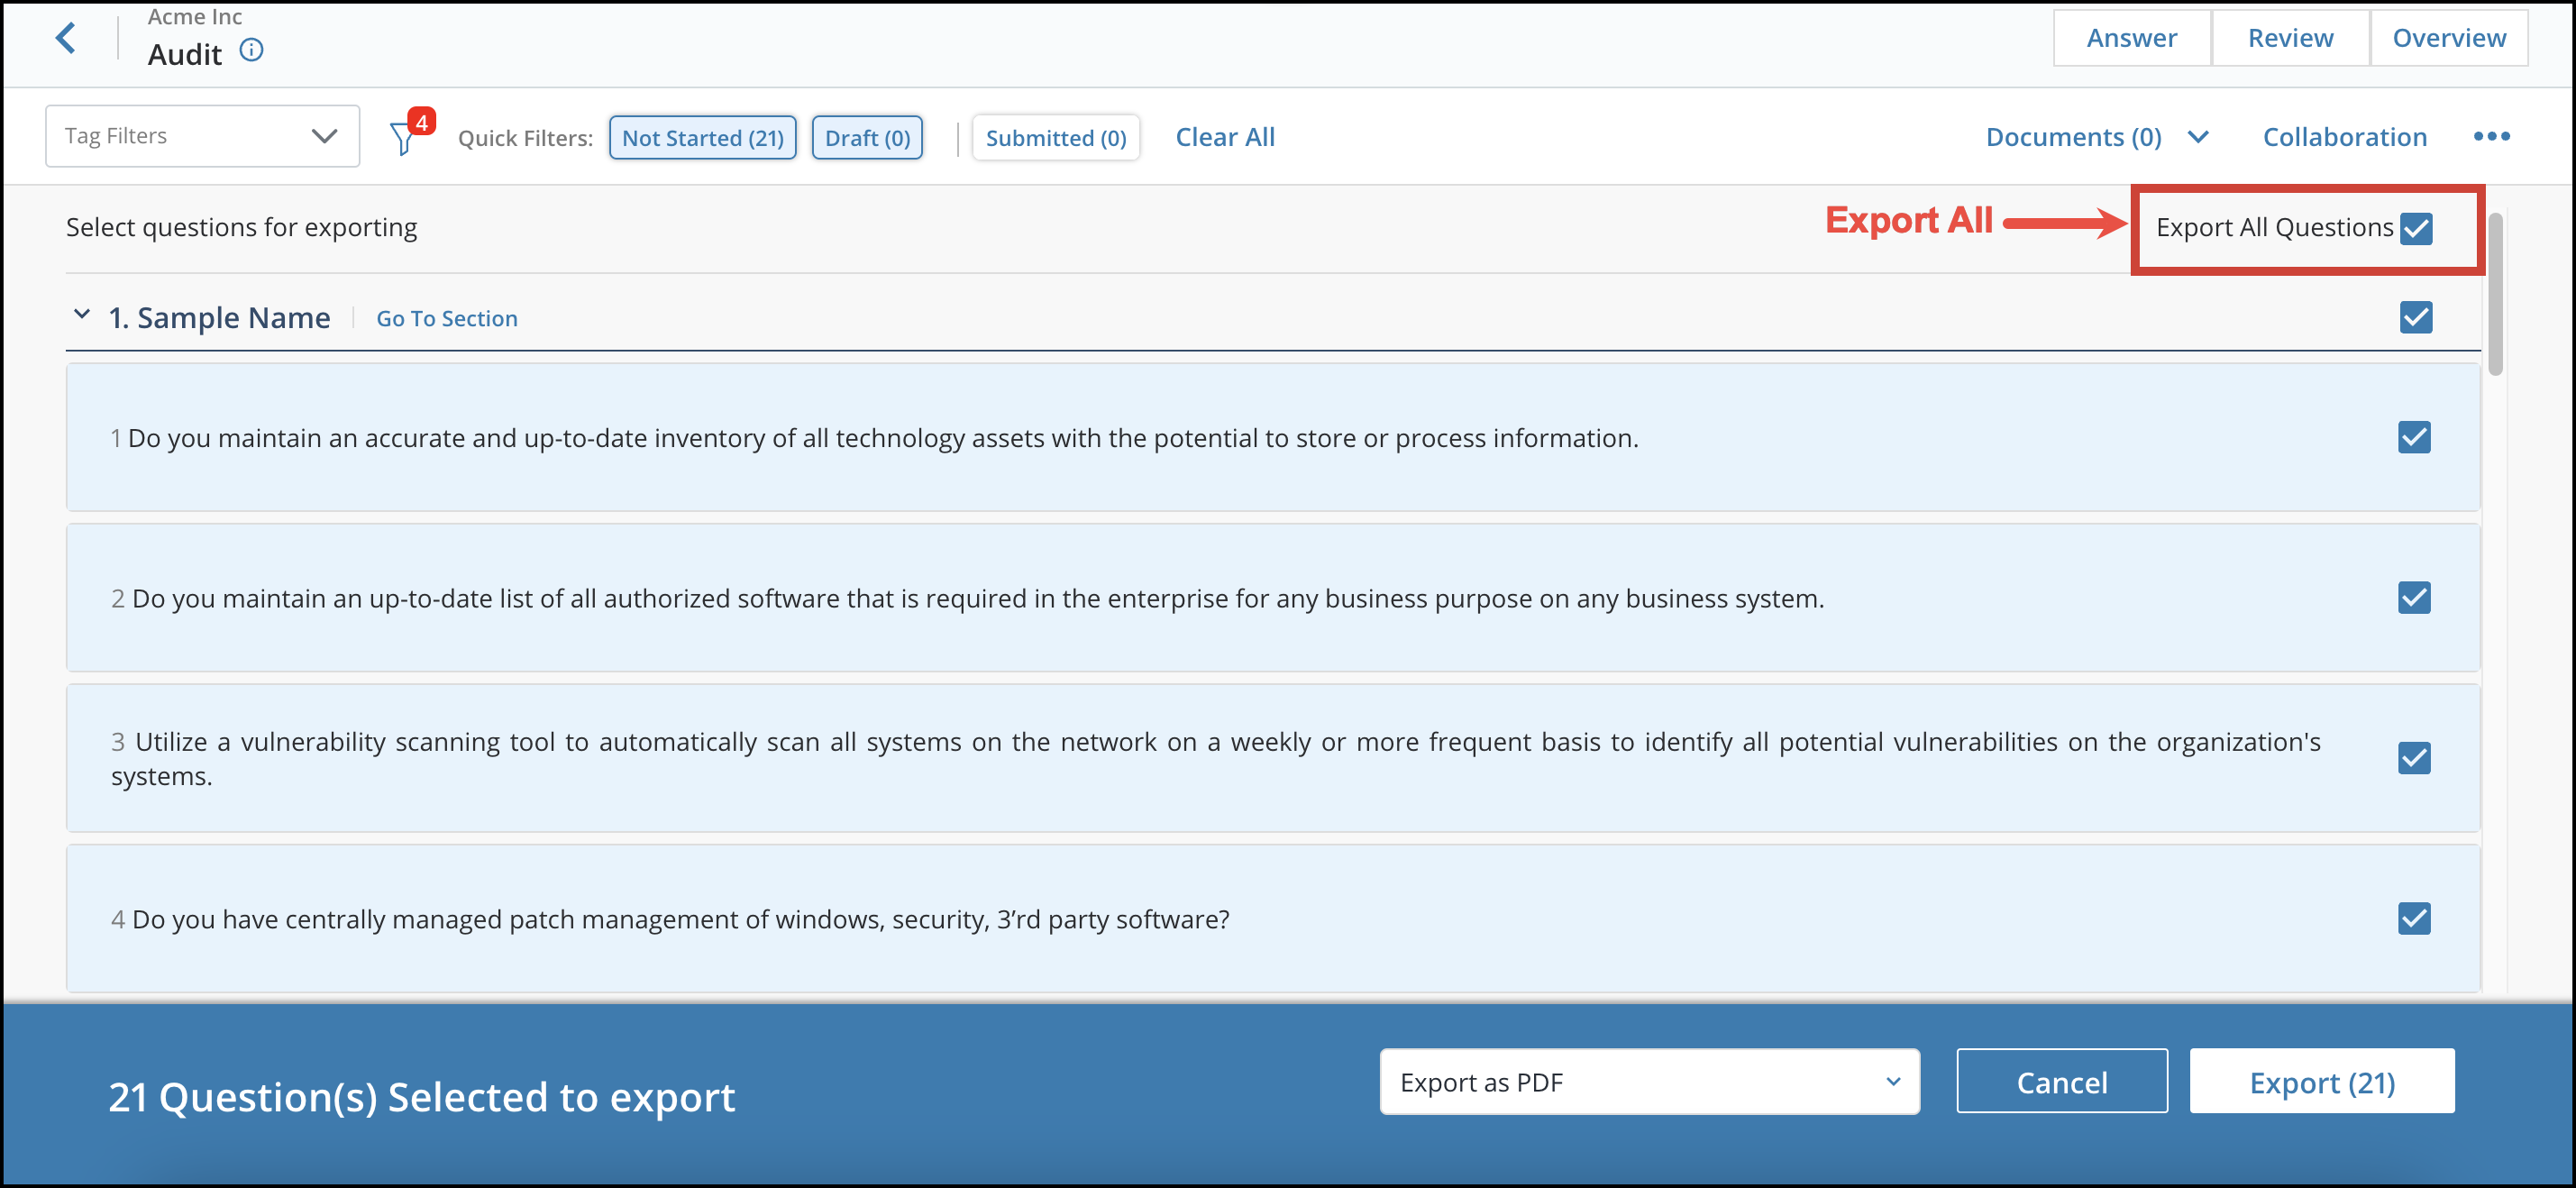Expand the Documents (0) dropdown
Screen dimensions: 2576x1188
(x=2097, y=137)
